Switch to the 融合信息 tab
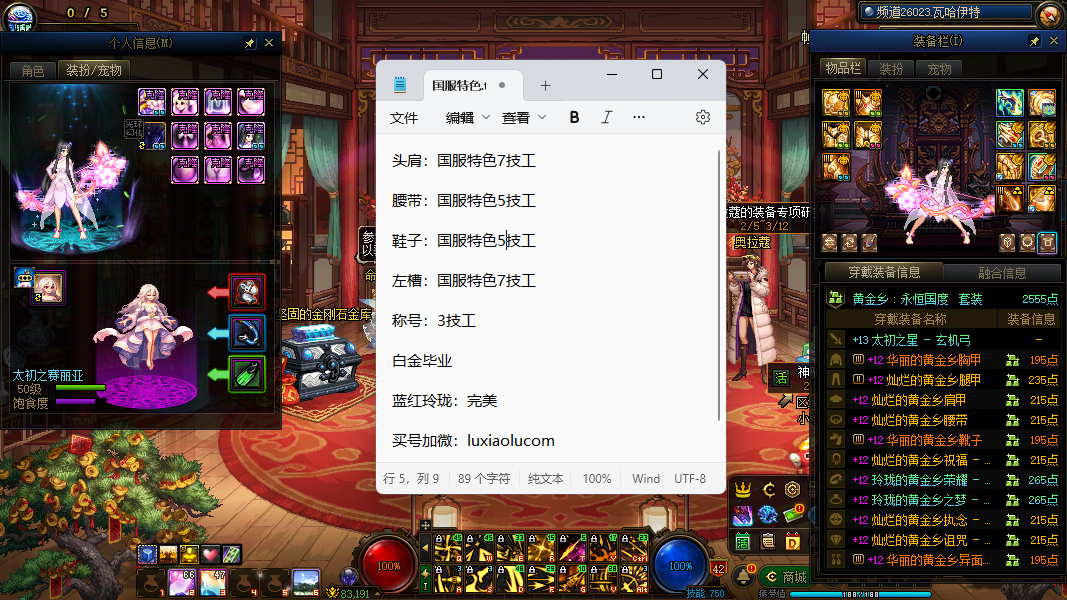 click(x=1001, y=272)
